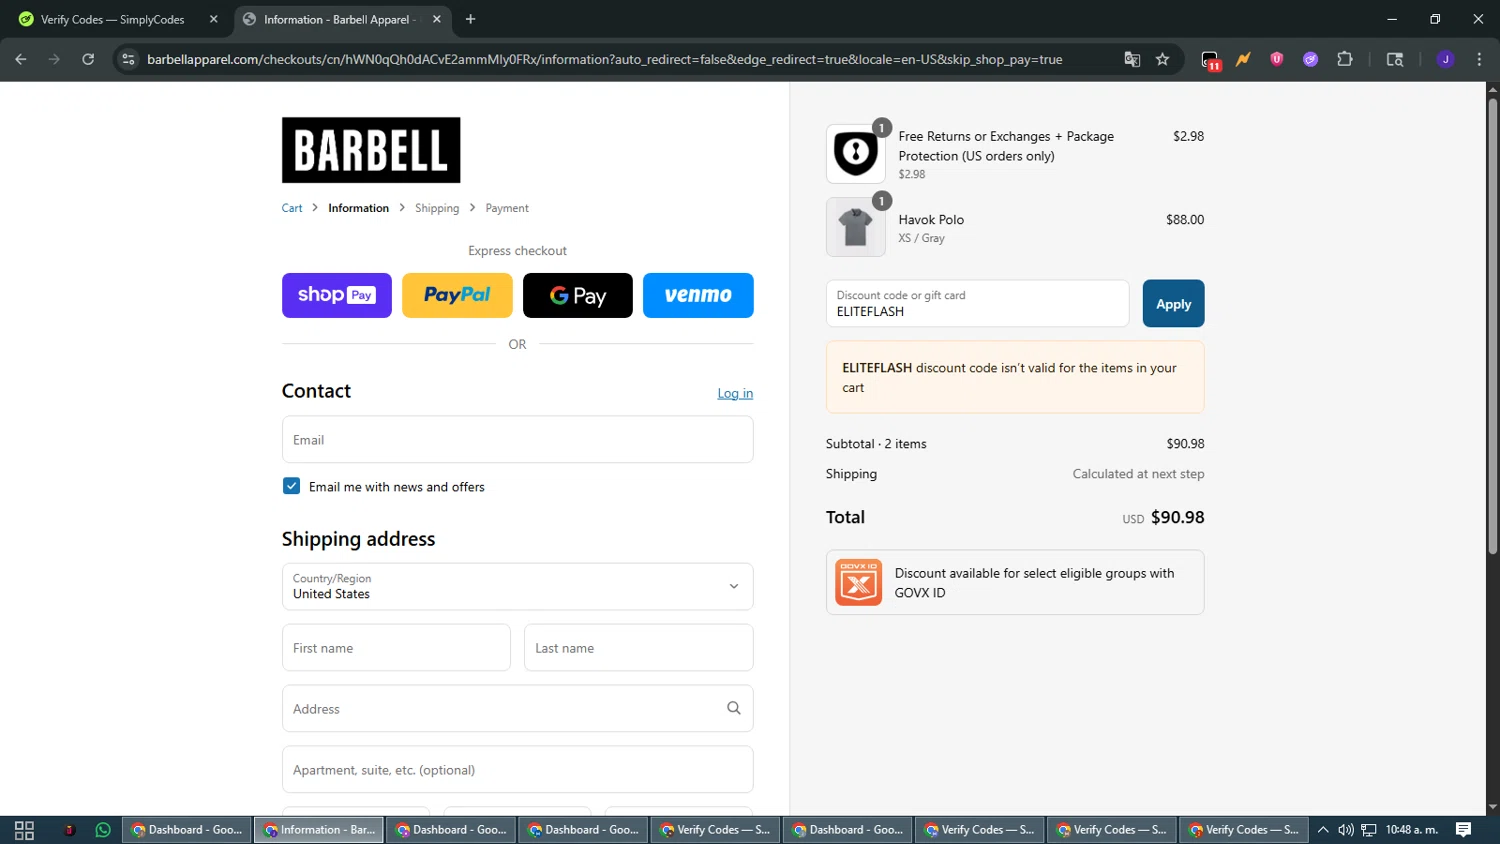Click the Barbell logo
The width and height of the screenshot is (1500, 844).
pos(371,150)
